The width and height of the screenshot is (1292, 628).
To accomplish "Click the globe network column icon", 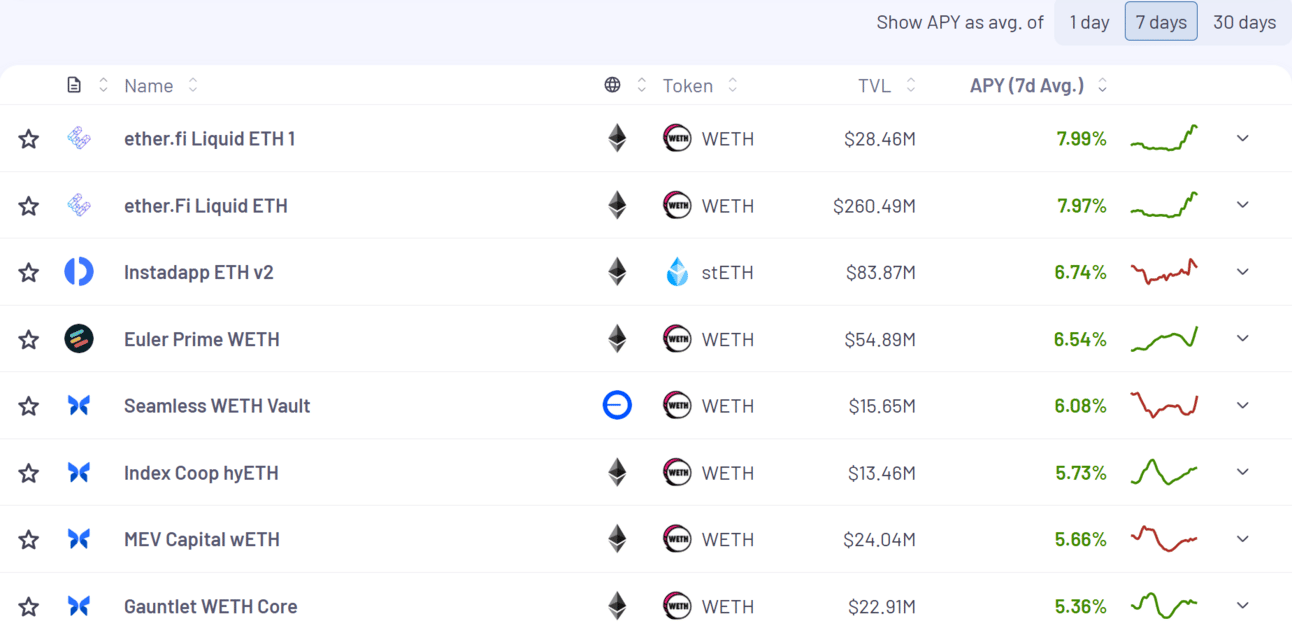I will (x=613, y=85).
